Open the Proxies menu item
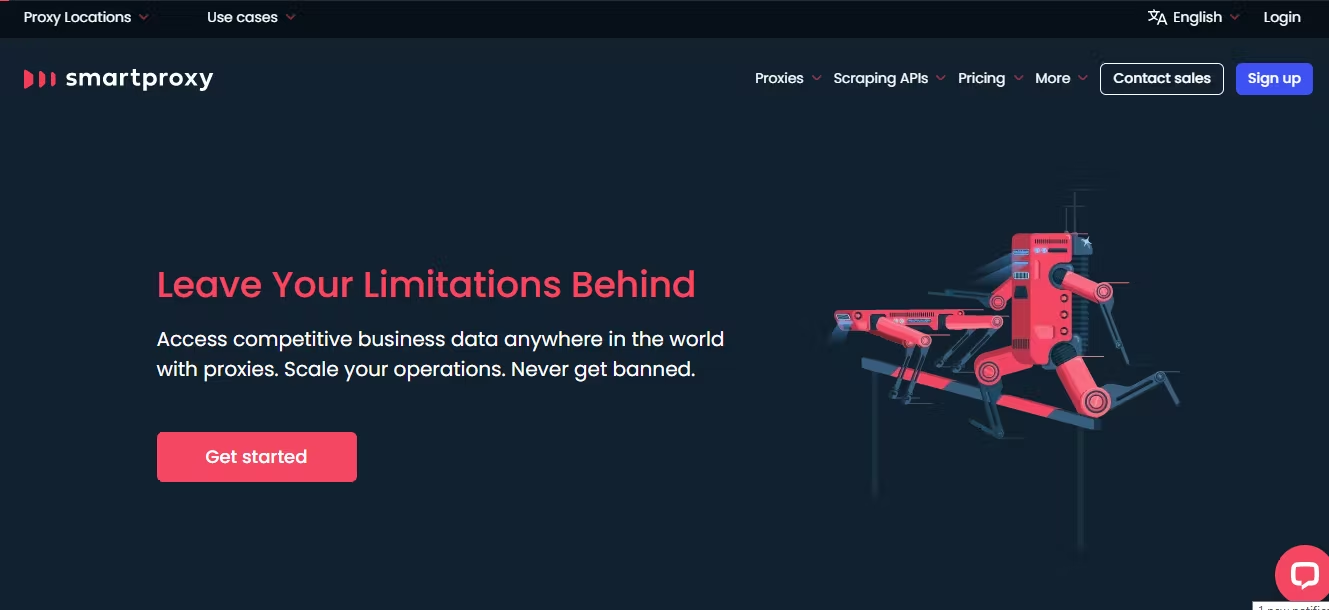The height and width of the screenshot is (610, 1329). (x=779, y=78)
